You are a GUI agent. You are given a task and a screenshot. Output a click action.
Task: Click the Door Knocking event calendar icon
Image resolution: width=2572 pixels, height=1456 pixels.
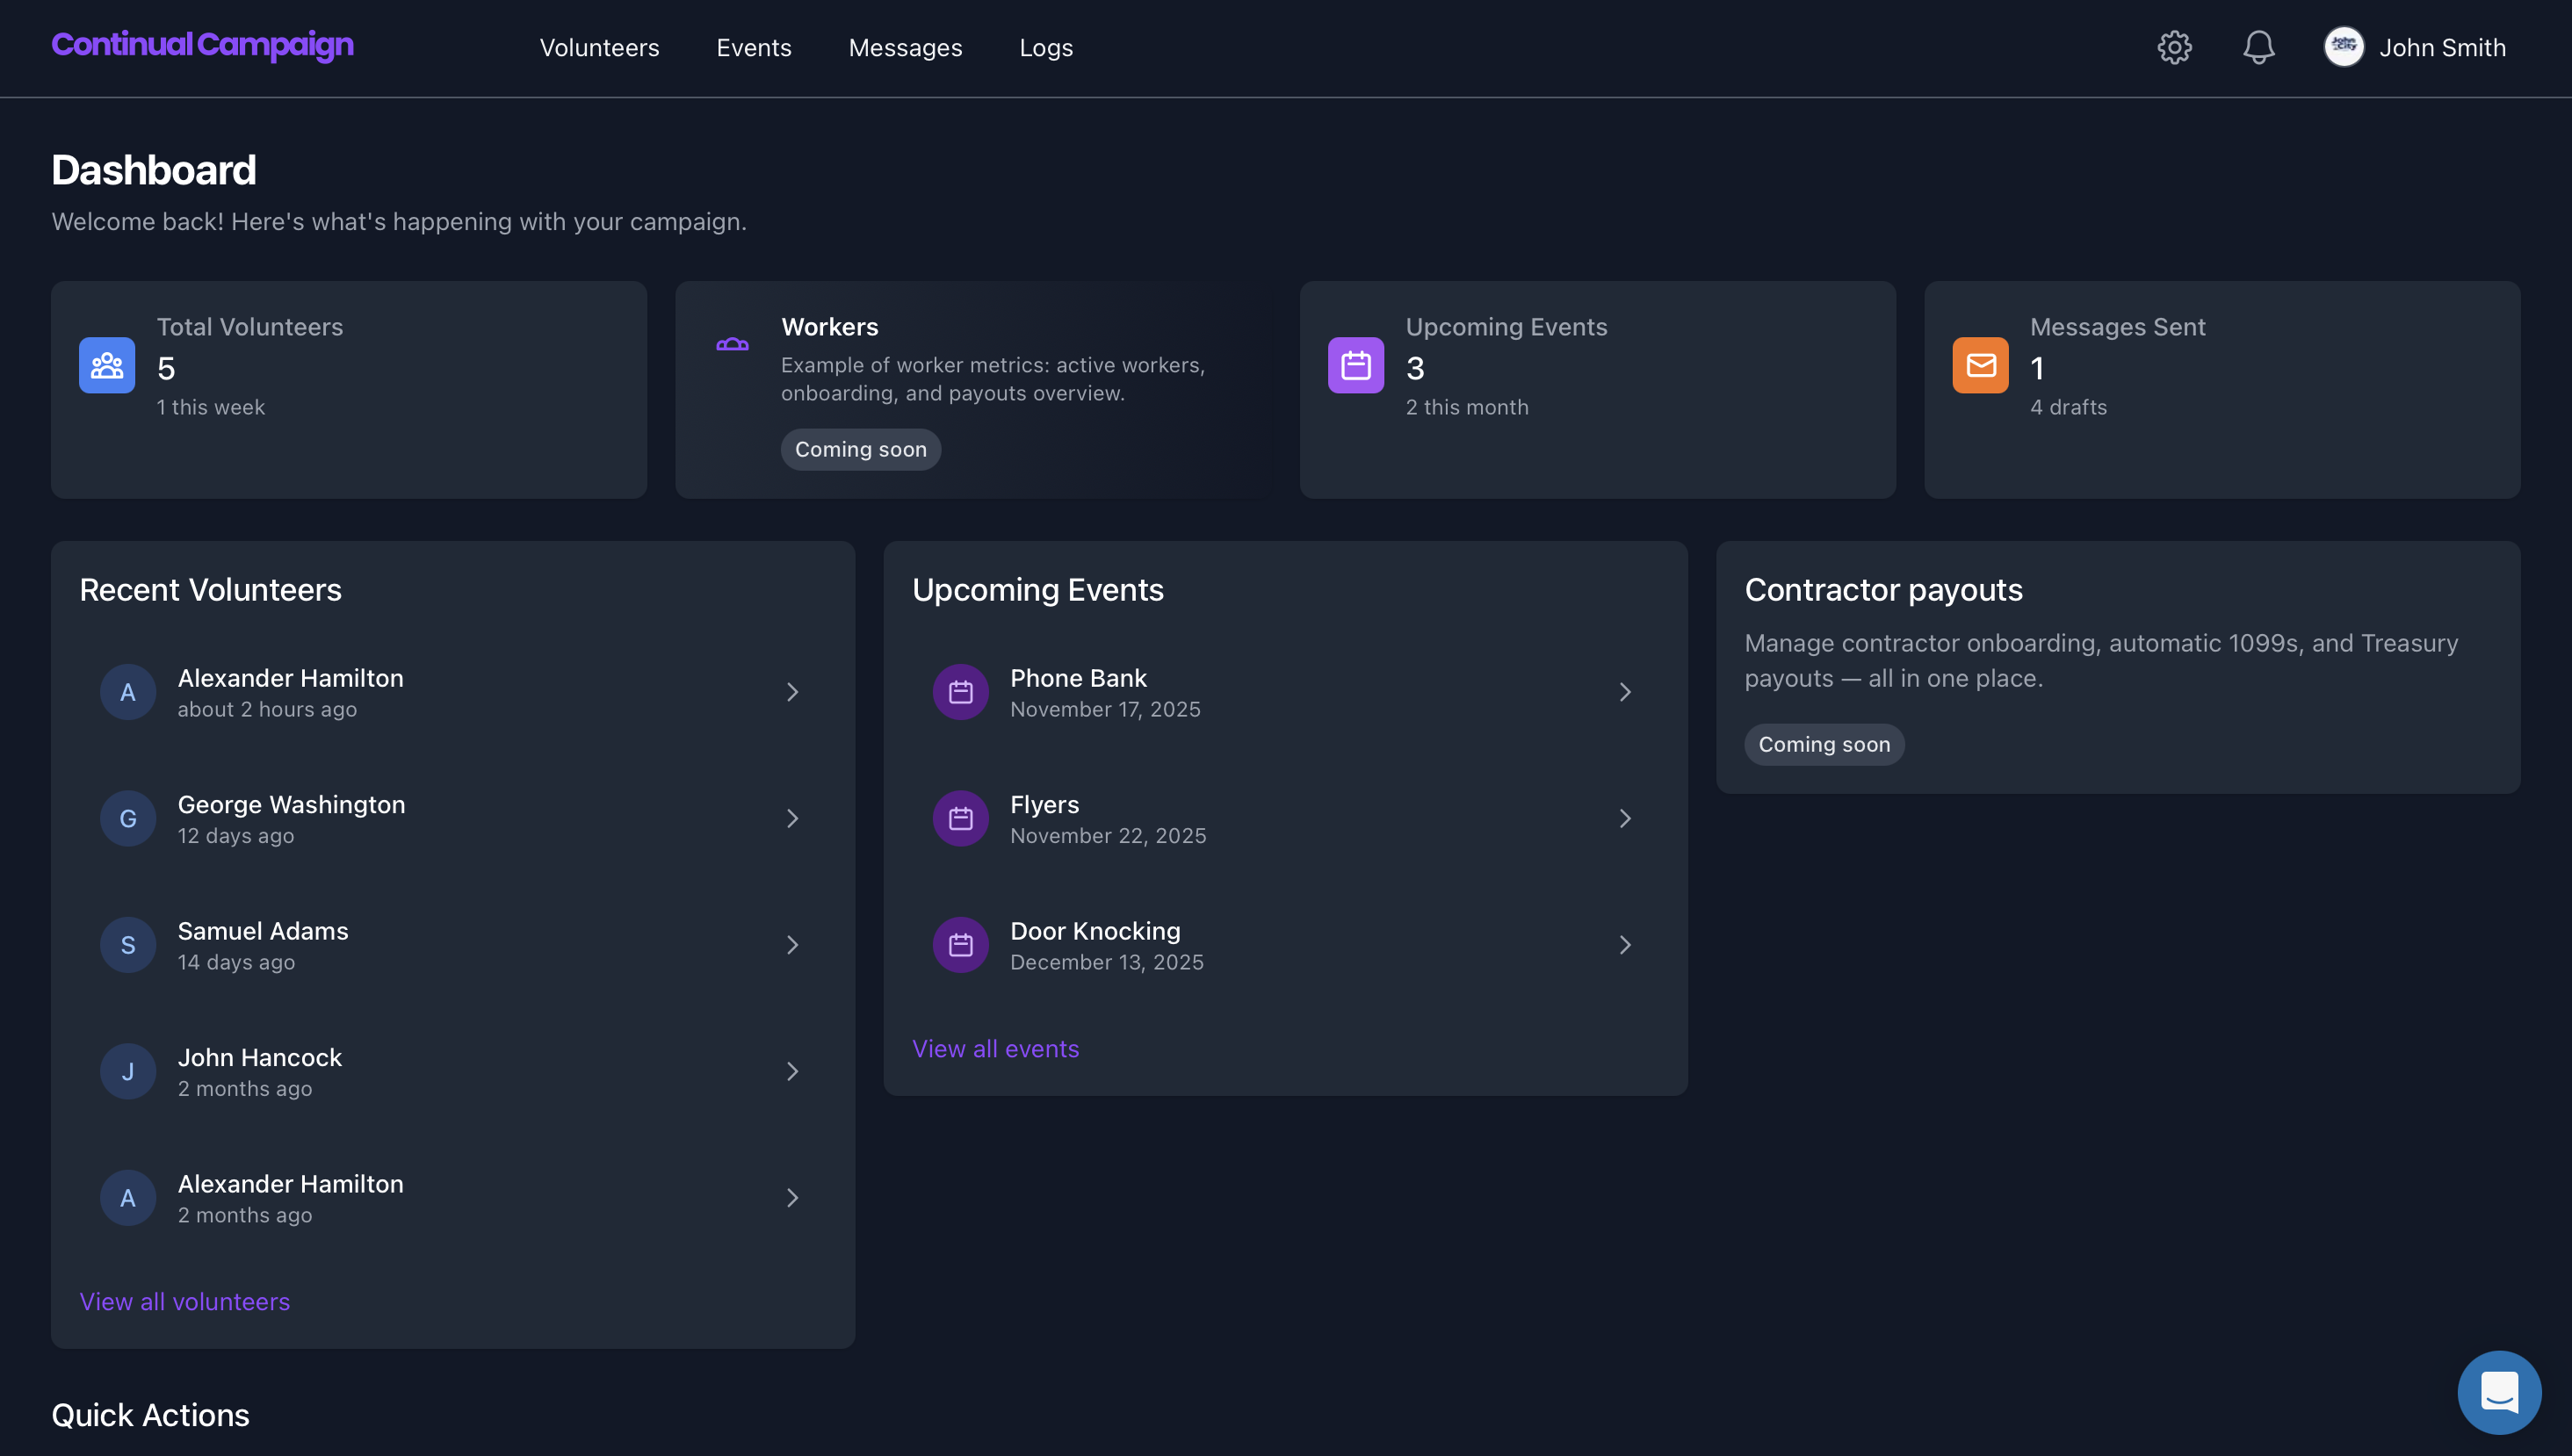click(x=960, y=944)
